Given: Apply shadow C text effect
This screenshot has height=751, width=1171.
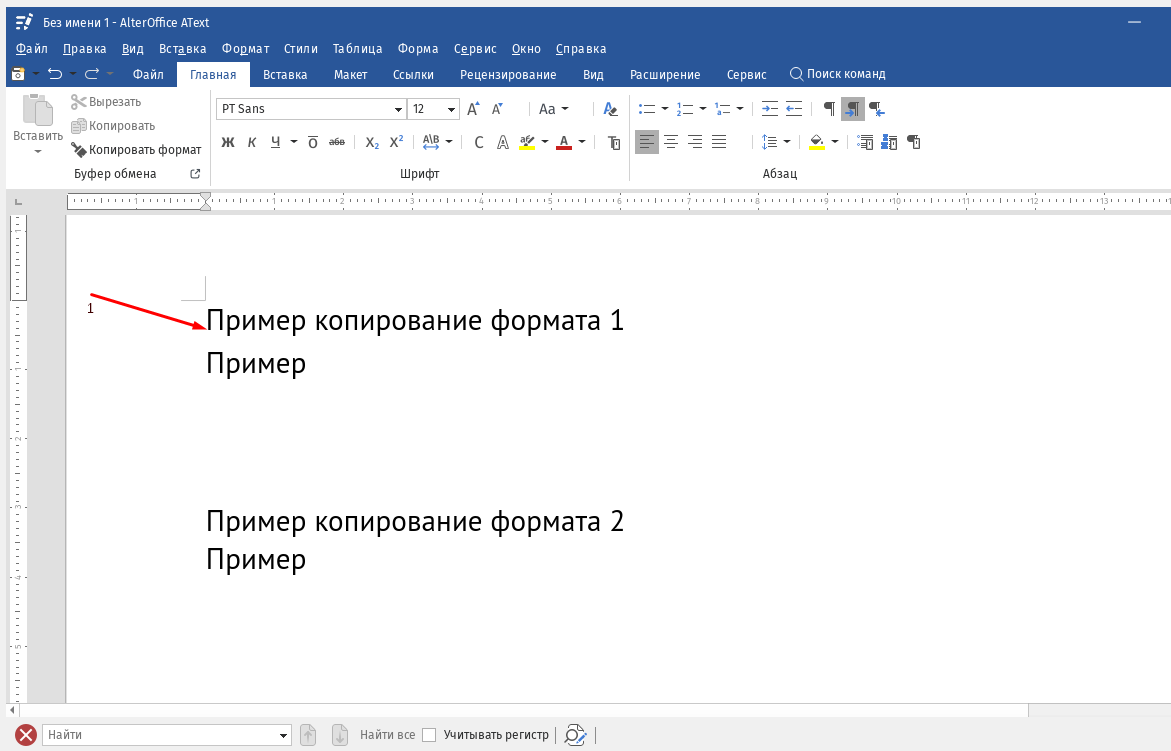Looking at the screenshot, I should point(479,142).
